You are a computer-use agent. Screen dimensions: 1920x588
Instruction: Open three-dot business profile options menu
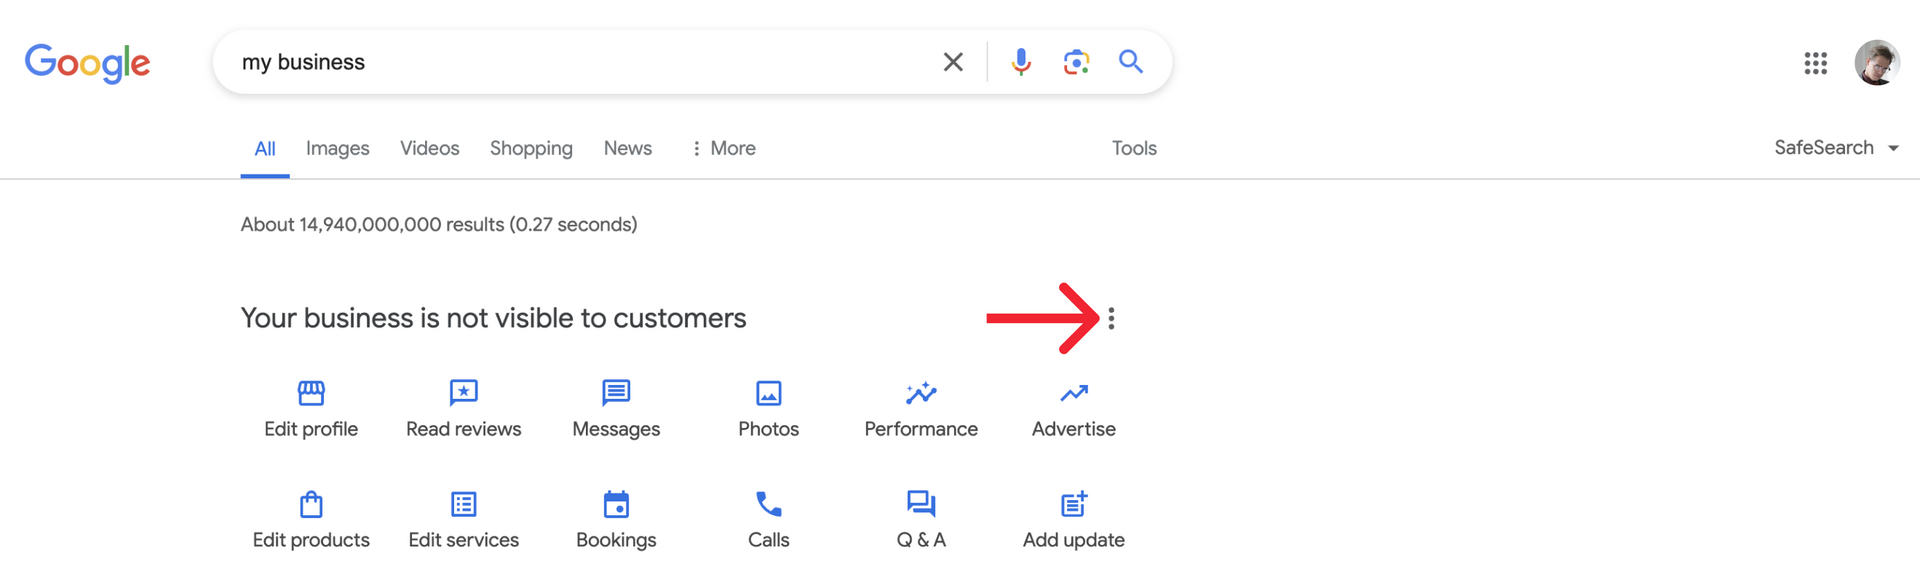tap(1111, 318)
